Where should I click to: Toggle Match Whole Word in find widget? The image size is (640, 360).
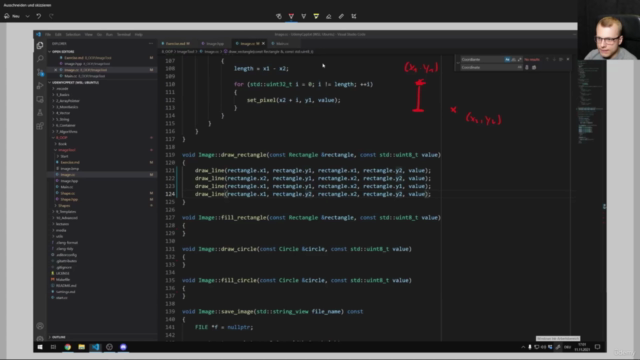pos(513,60)
